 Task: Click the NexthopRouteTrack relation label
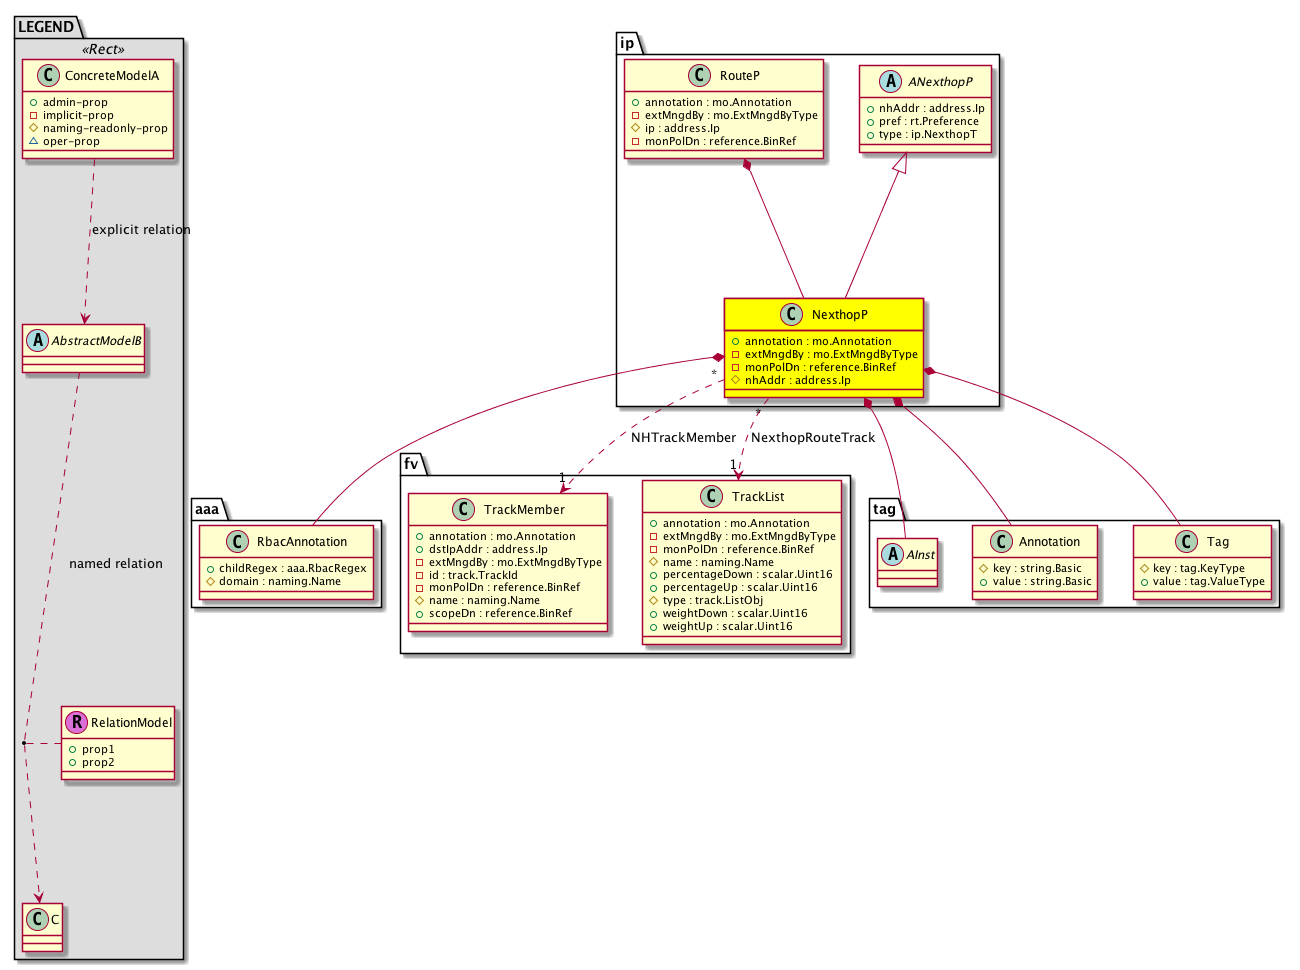pos(812,438)
